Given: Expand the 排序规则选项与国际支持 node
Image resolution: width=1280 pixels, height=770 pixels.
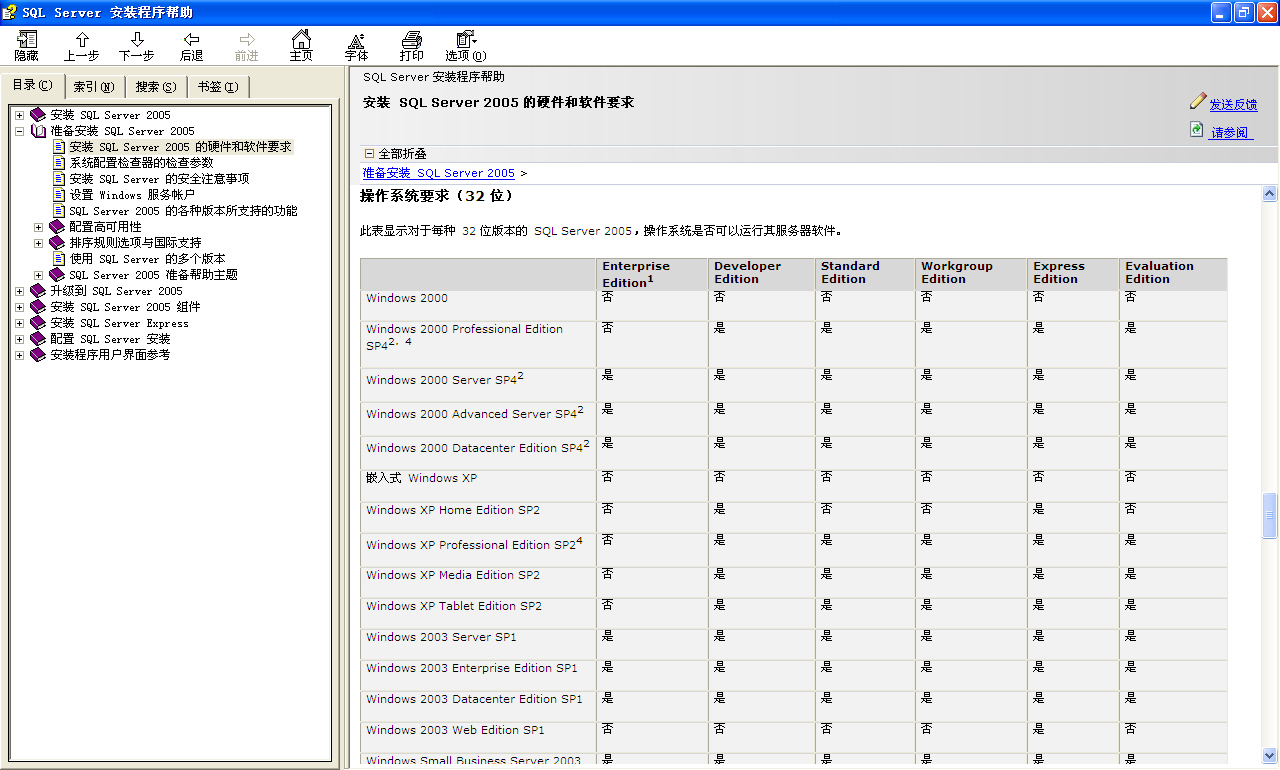Looking at the screenshot, I should pos(39,243).
